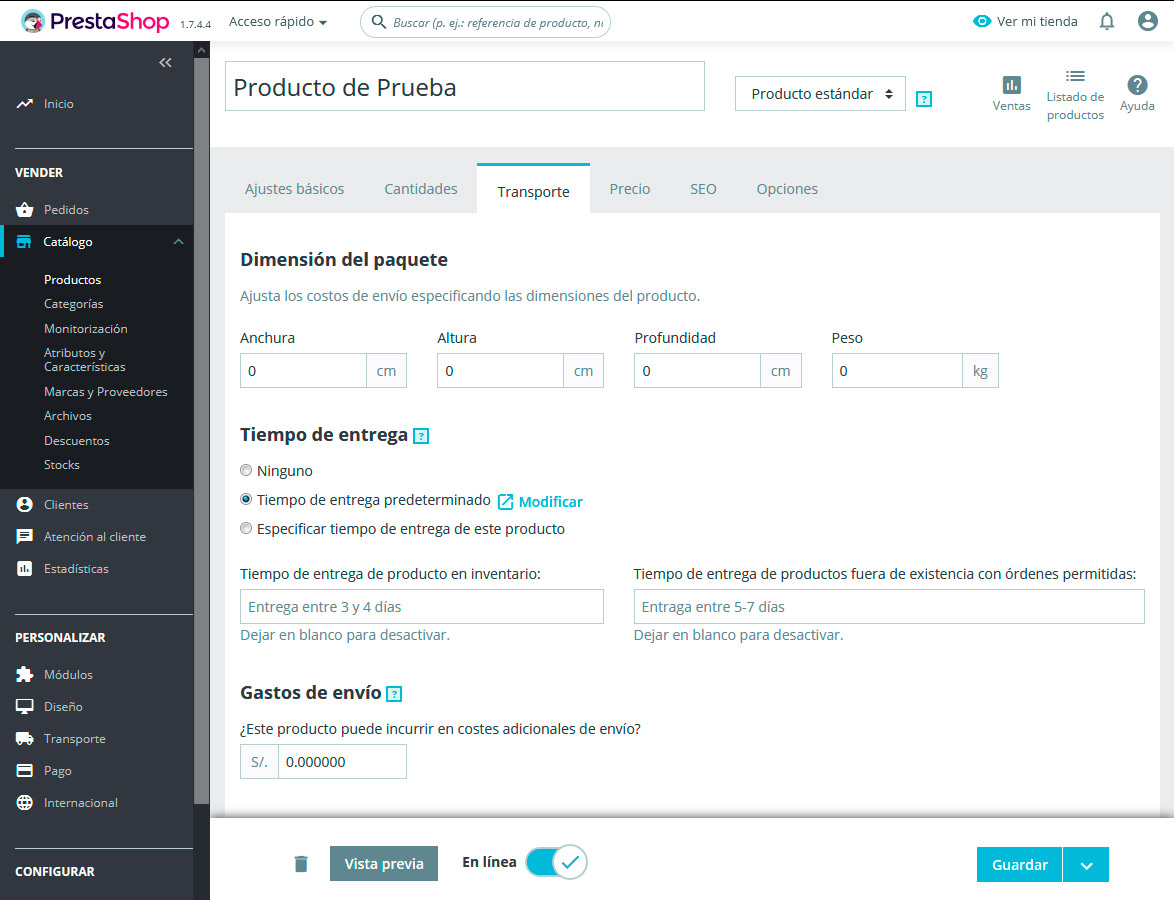Click search magnifier icon in top bar
The height and width of the screenshot is (900, 1174).
pos(379,22)
